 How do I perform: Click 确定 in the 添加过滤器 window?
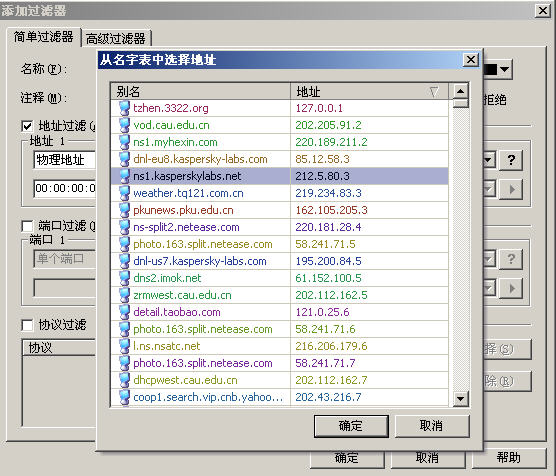[347, 458]
